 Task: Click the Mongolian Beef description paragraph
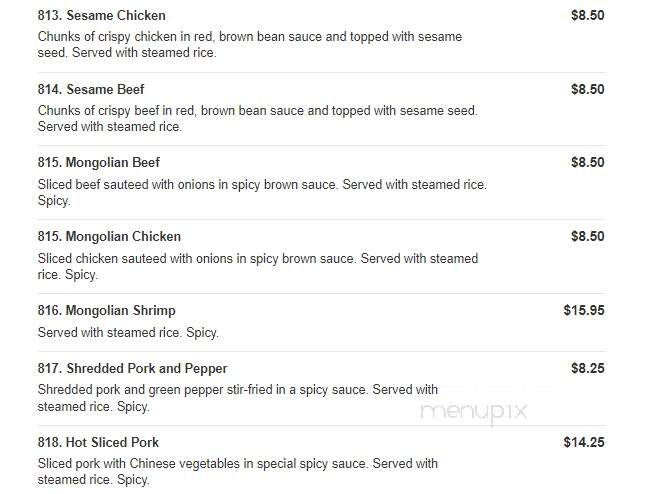pos(262,193)
